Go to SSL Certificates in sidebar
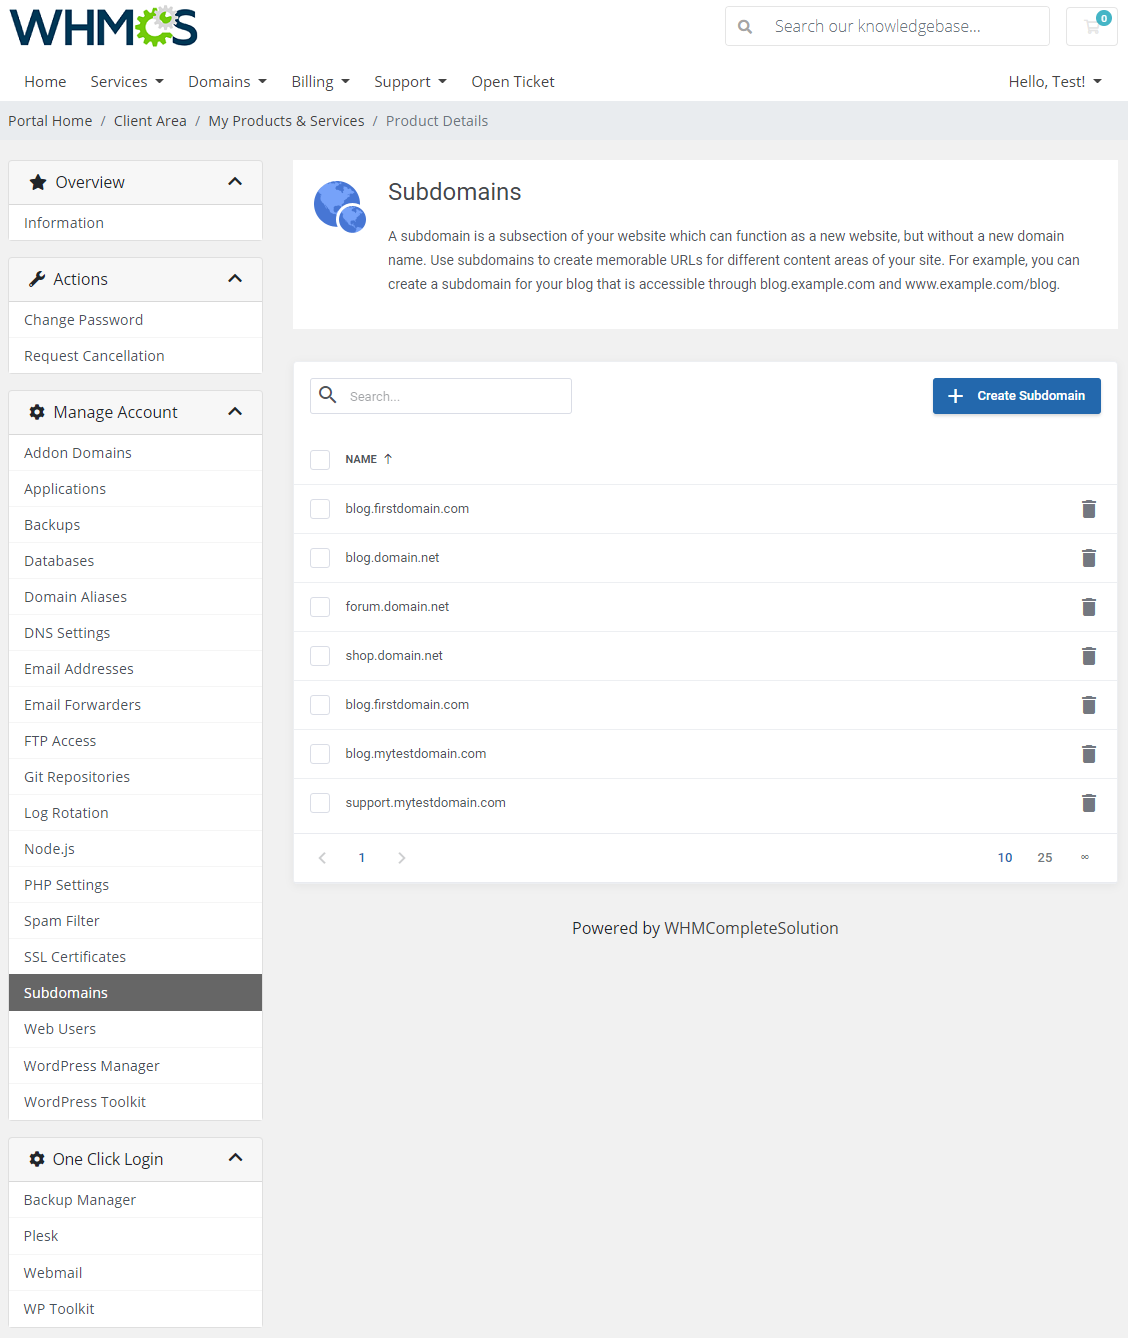This screenshot has height=1338, width=1128. (75, 957)
